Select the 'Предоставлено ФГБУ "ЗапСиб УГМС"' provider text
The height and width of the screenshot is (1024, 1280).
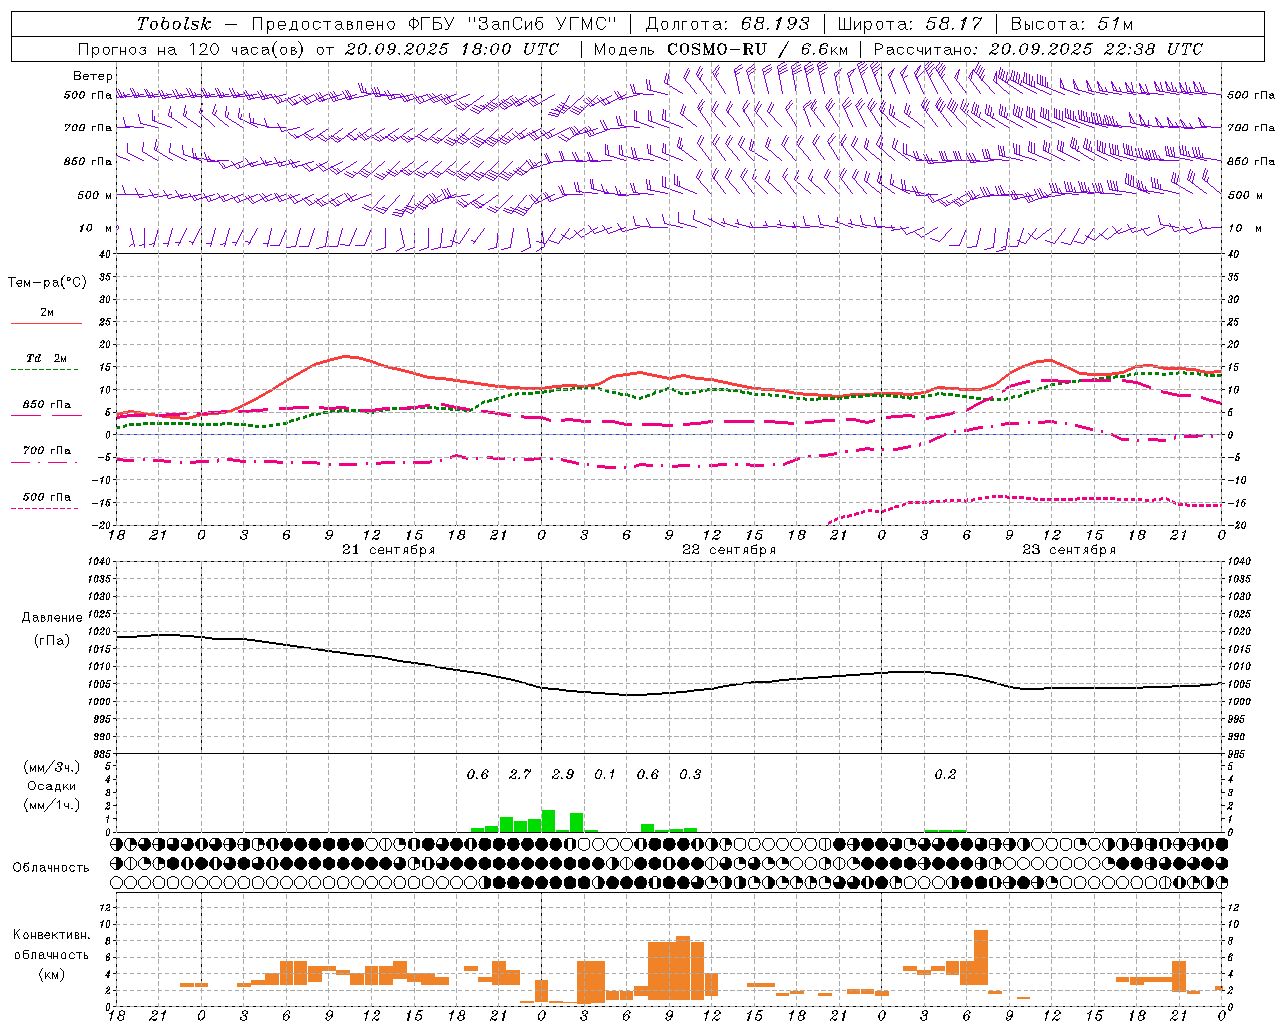[435, 24]
